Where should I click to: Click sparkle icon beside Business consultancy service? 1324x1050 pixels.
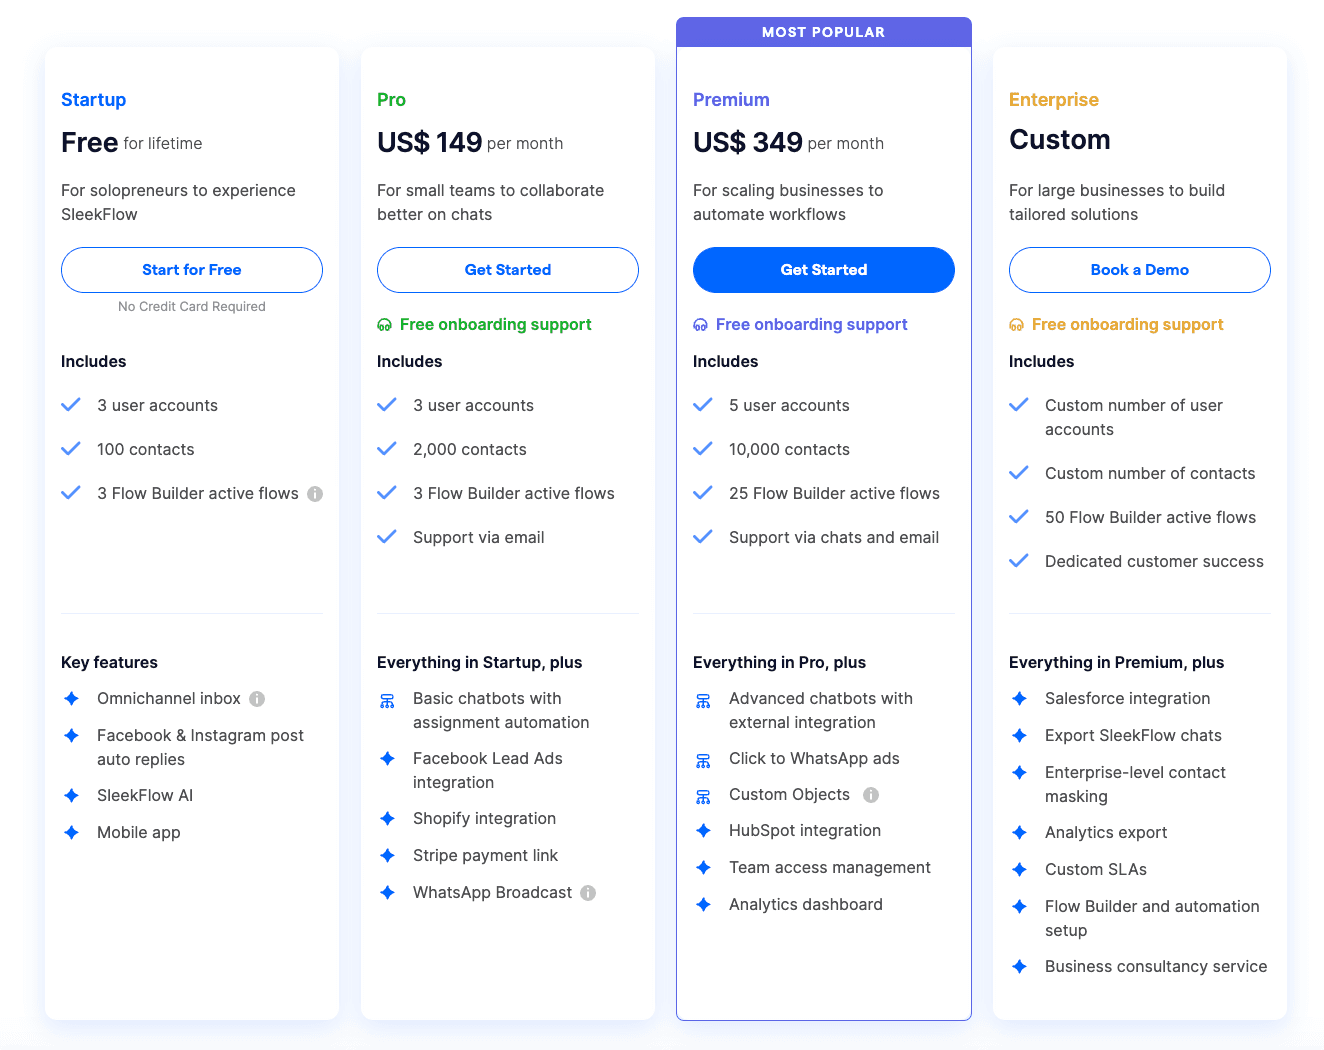click(1019, 966)
